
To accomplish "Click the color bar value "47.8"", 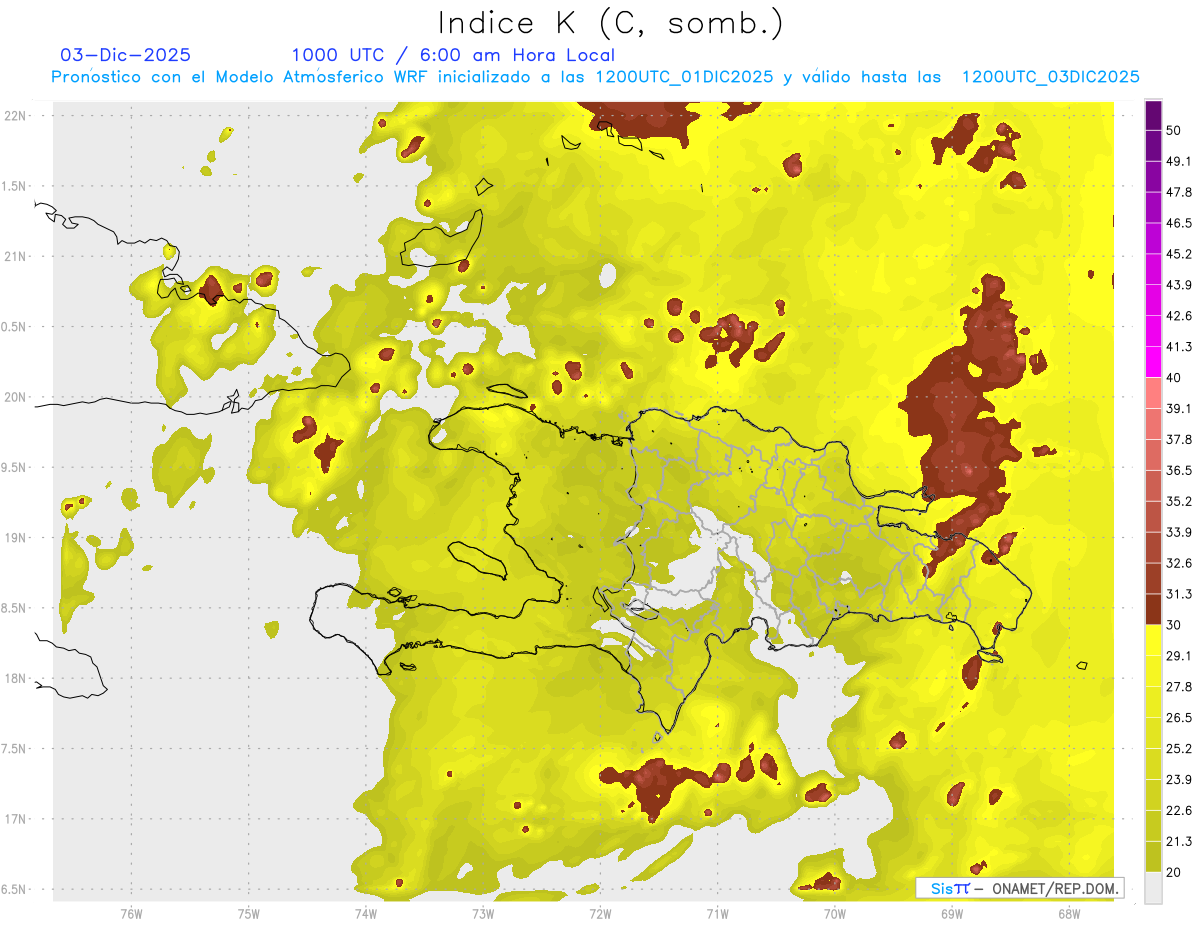I will tap(1179, 193).
